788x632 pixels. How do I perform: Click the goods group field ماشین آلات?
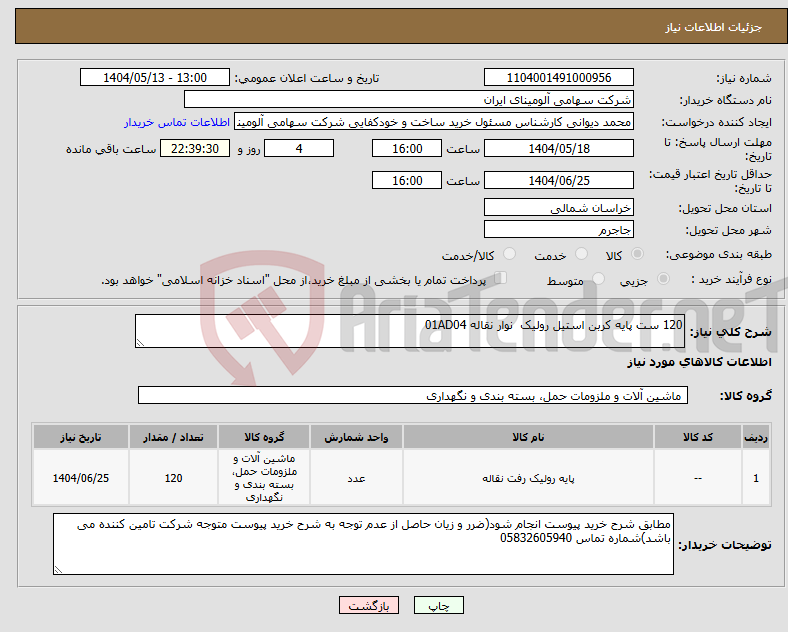pyautogui.click(x=413, y=395)
